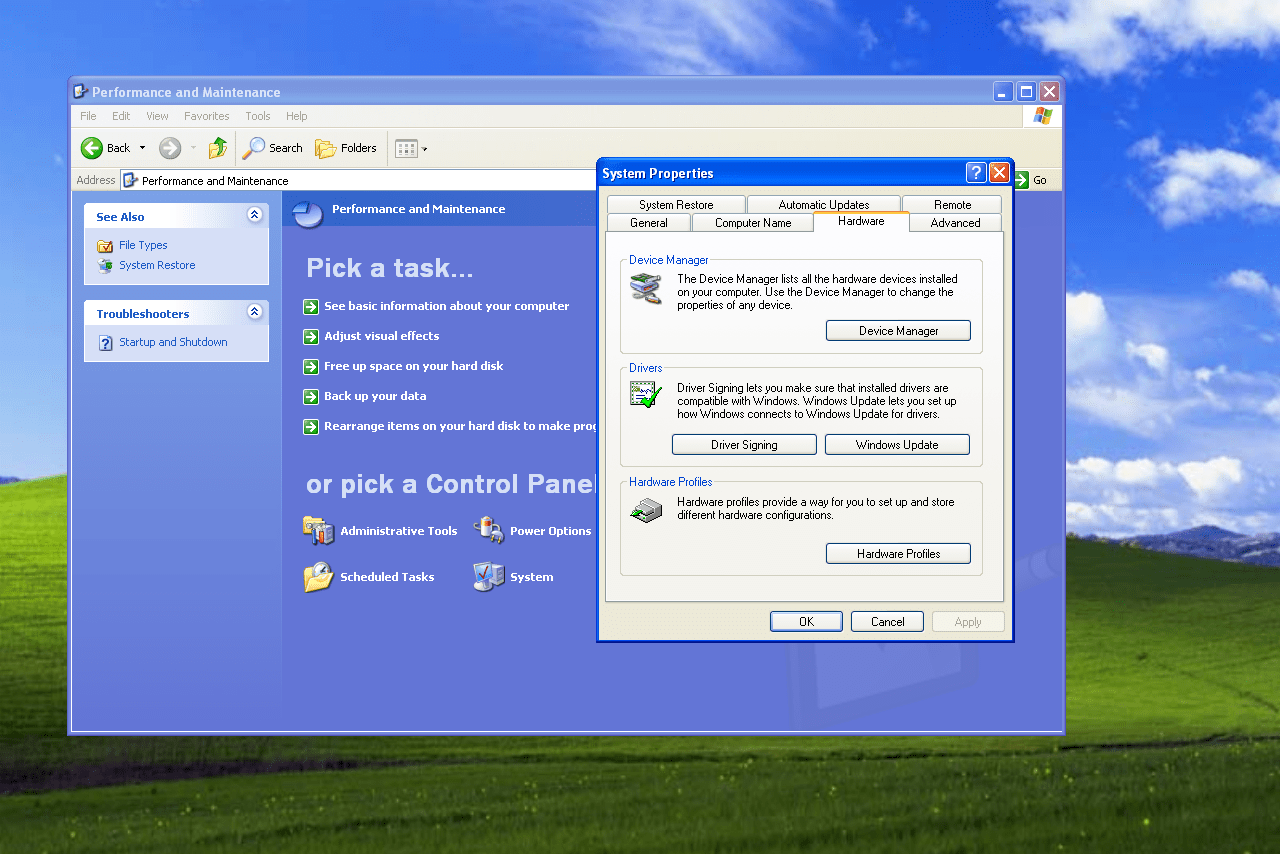Screen dimensions: 1280x854
Task: Click the System Properties title bar
Action: point(780,173)
